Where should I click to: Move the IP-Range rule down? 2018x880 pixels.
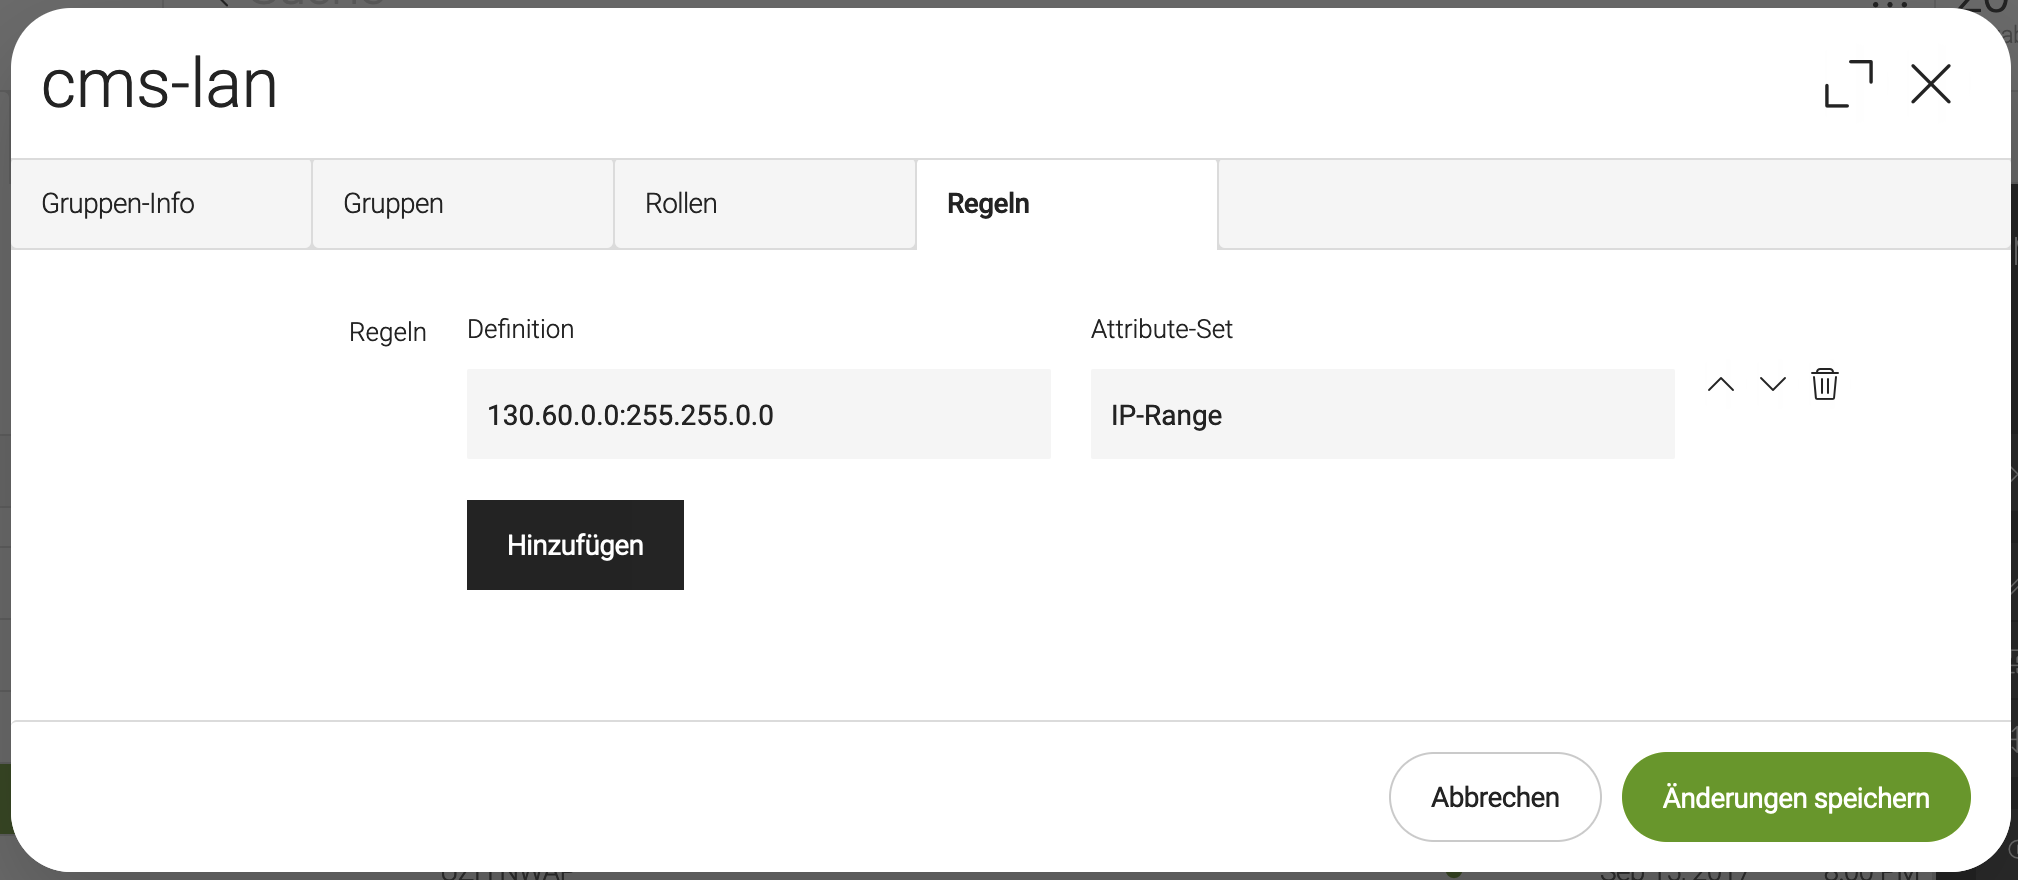(1773, 384)
